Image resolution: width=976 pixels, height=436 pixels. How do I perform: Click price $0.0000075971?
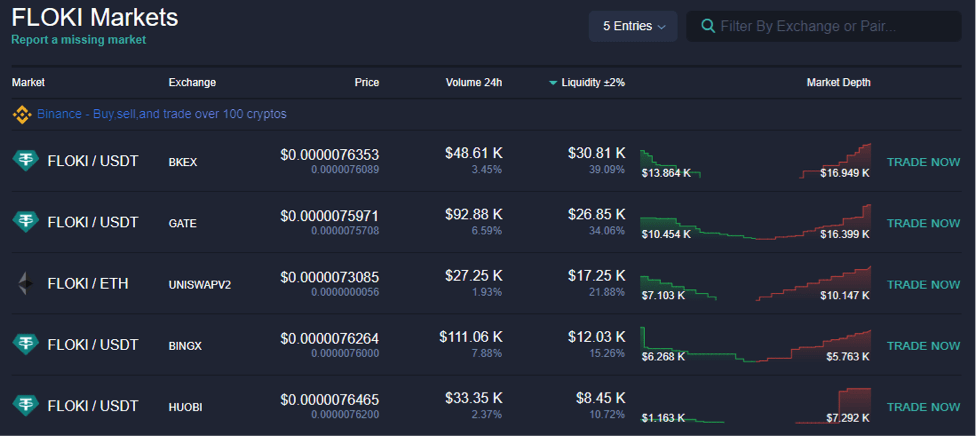pyautogui.click(x=329, y=216)
